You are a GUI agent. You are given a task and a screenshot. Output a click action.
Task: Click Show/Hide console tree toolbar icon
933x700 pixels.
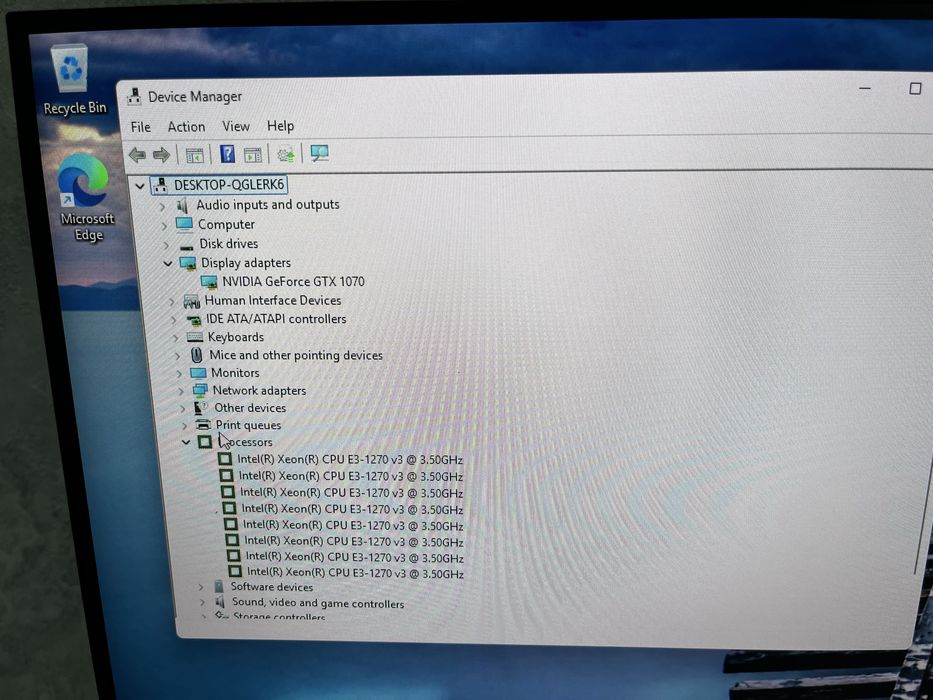pyautogui.click(x=195, y=155)
